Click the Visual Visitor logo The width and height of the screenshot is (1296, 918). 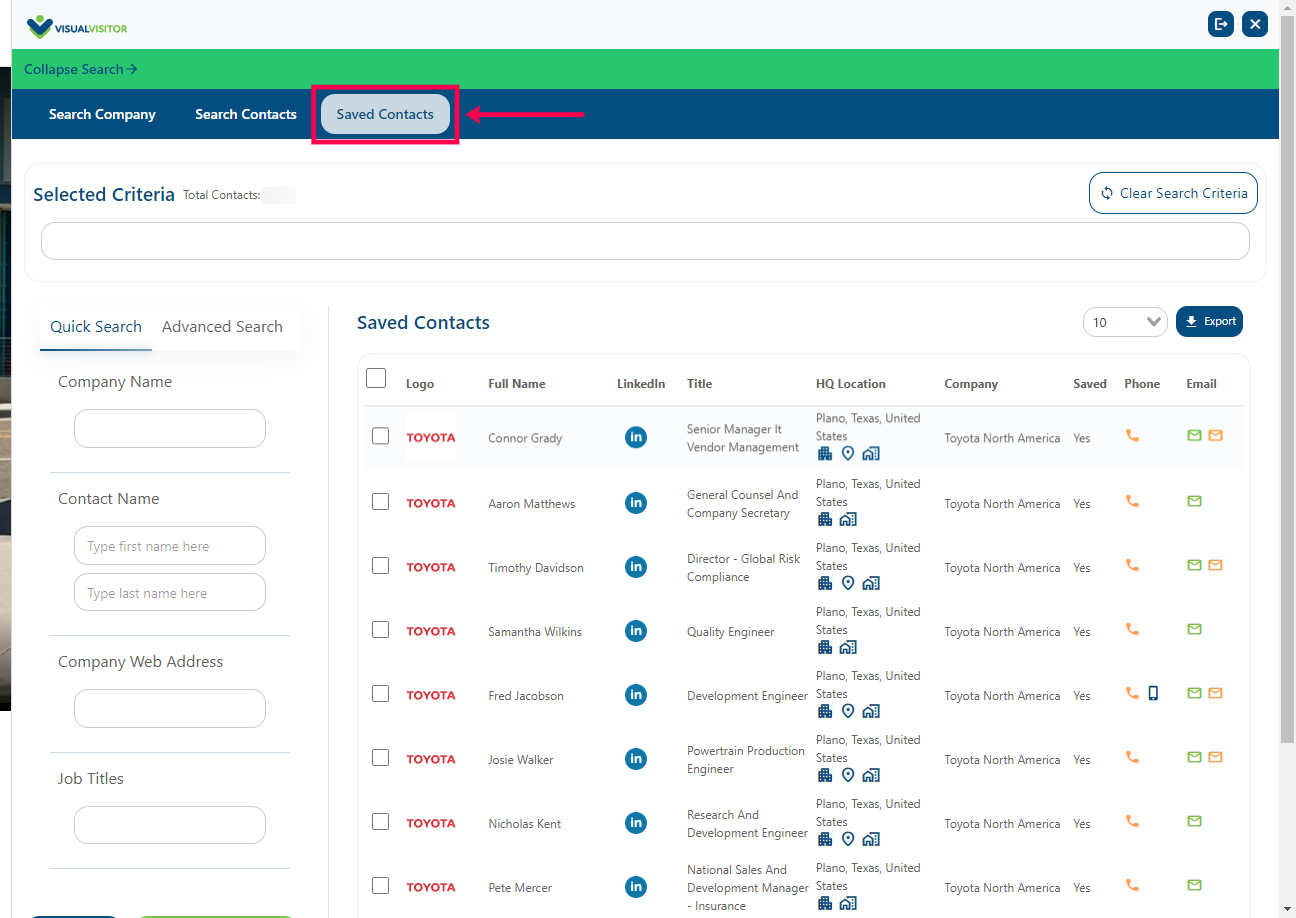click(x=77, y=27)
